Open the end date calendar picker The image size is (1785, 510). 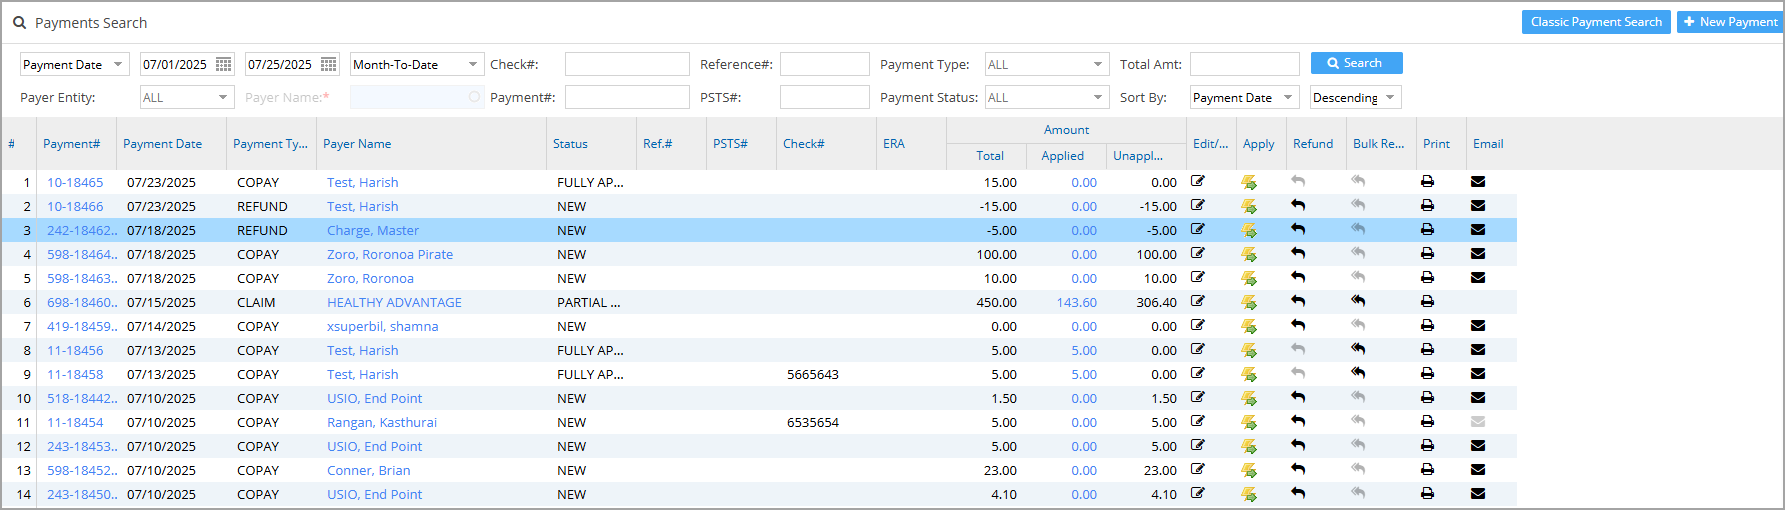click(329, 64)
